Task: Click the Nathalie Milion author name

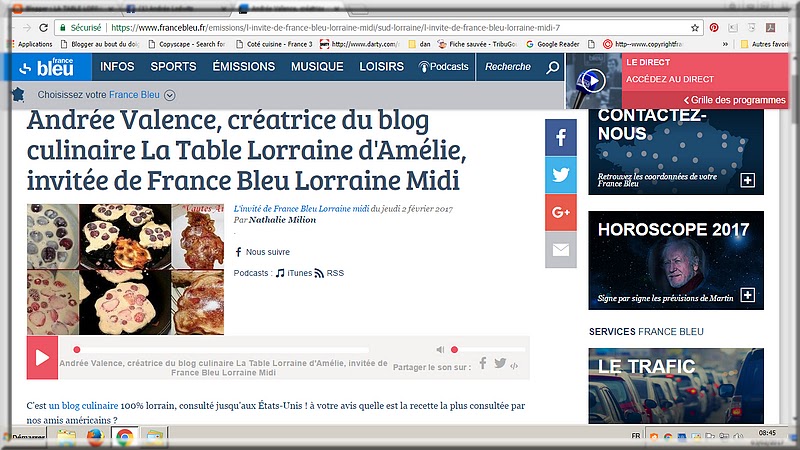Action: 282,220
